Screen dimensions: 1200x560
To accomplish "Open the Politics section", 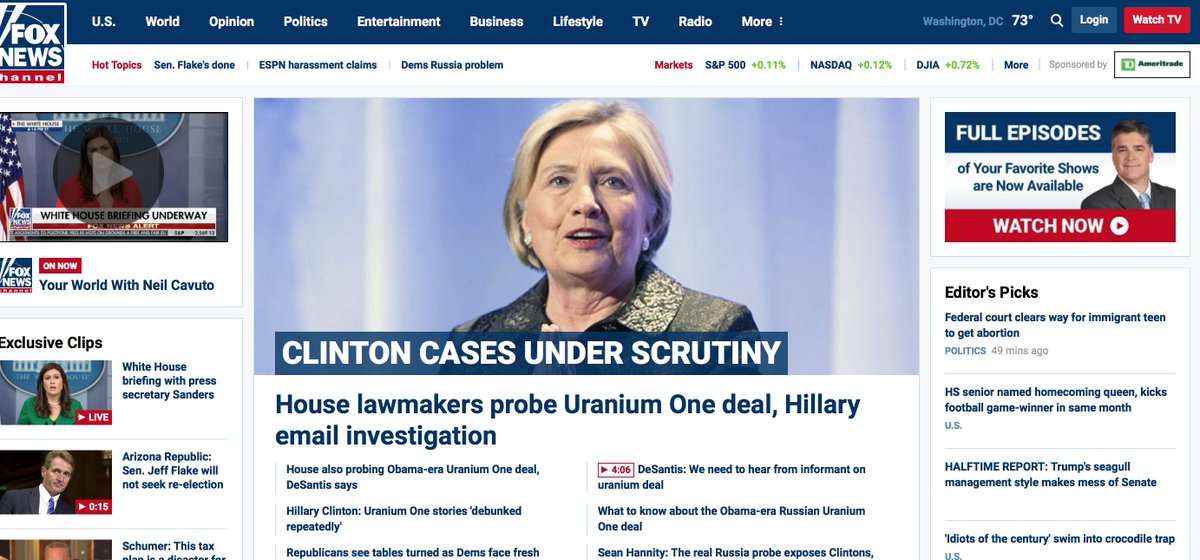I will tap(305, 21).
